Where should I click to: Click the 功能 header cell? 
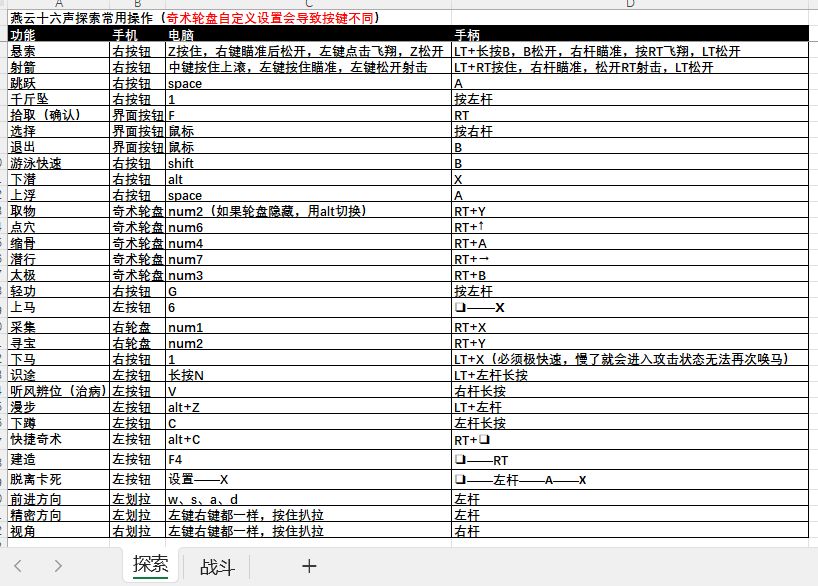click(58, 35)
